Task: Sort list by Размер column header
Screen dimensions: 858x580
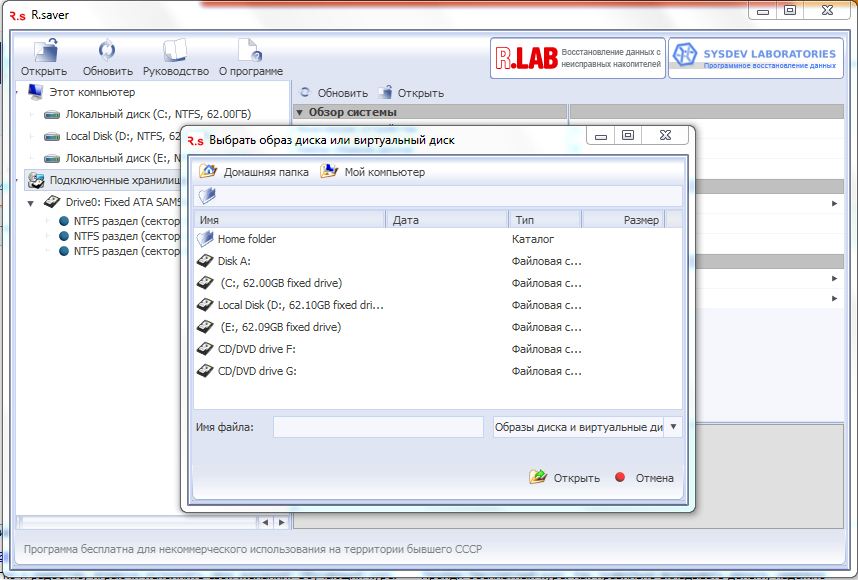Action: coord(623,220)
